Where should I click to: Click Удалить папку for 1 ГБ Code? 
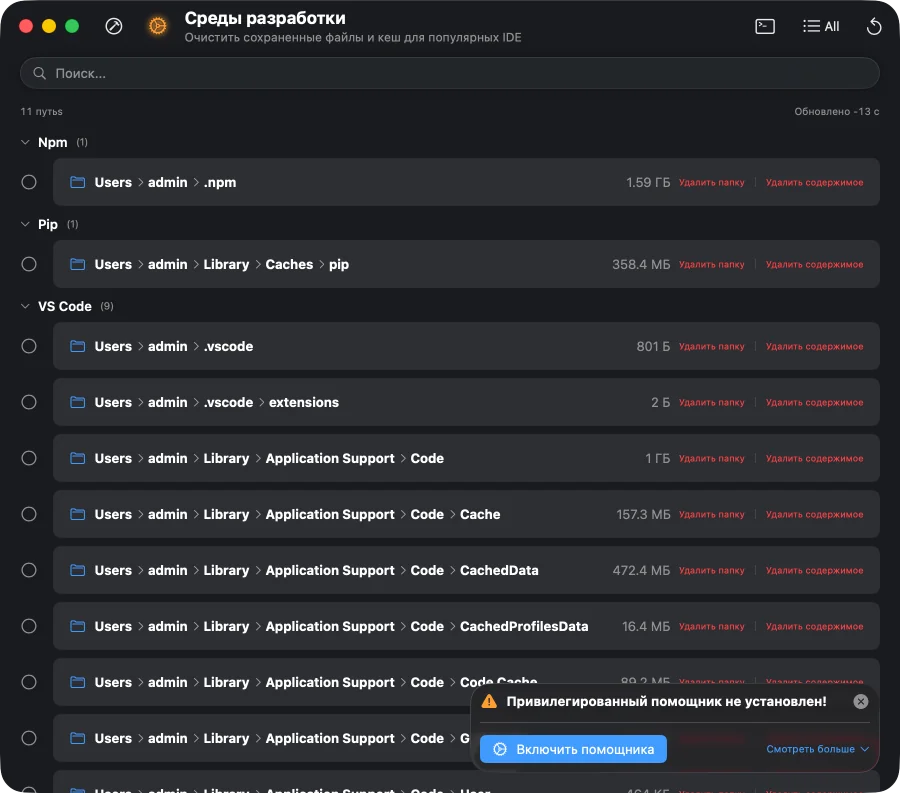[712, 458]
